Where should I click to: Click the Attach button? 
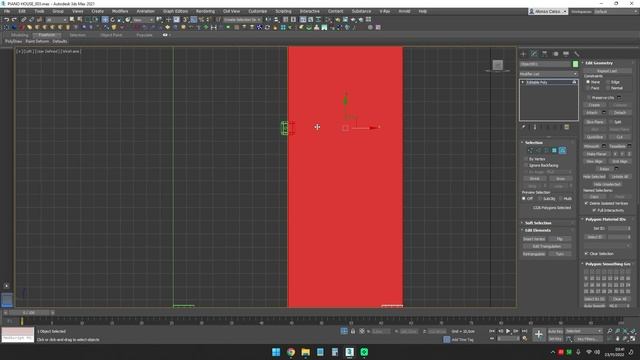tap(592, 113)
